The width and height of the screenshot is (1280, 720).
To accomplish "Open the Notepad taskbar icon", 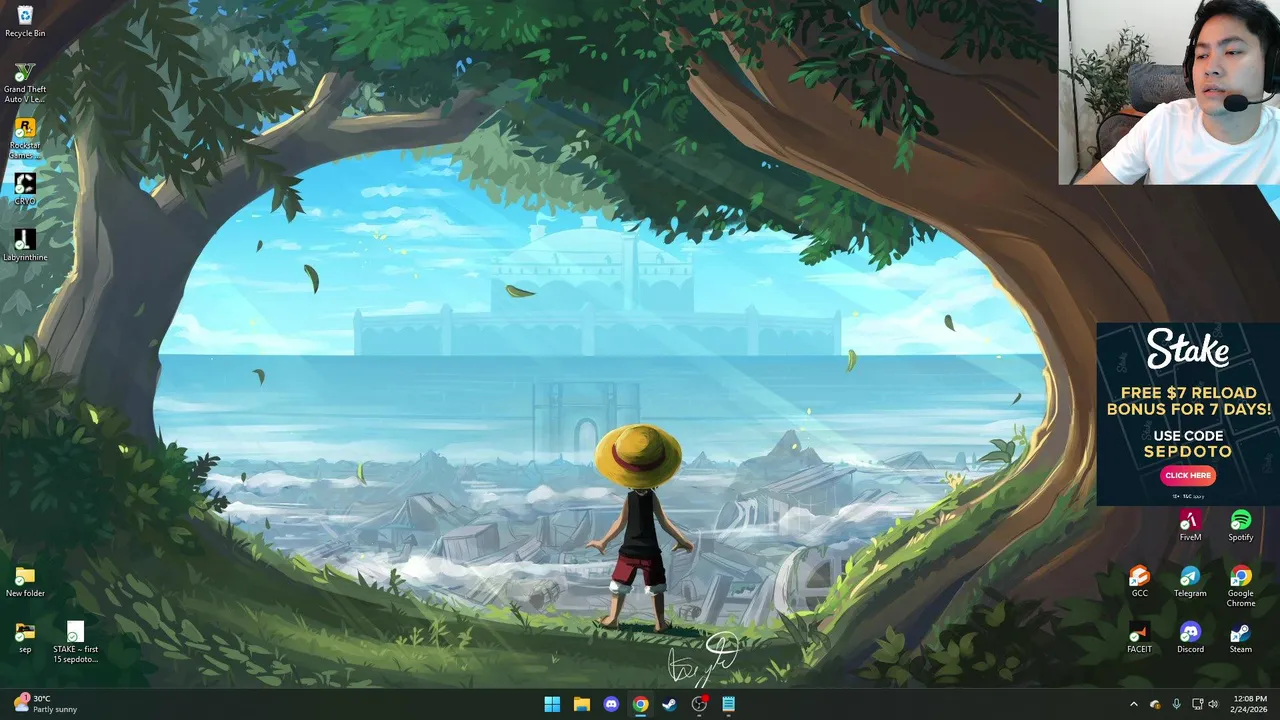I will 729,704.
